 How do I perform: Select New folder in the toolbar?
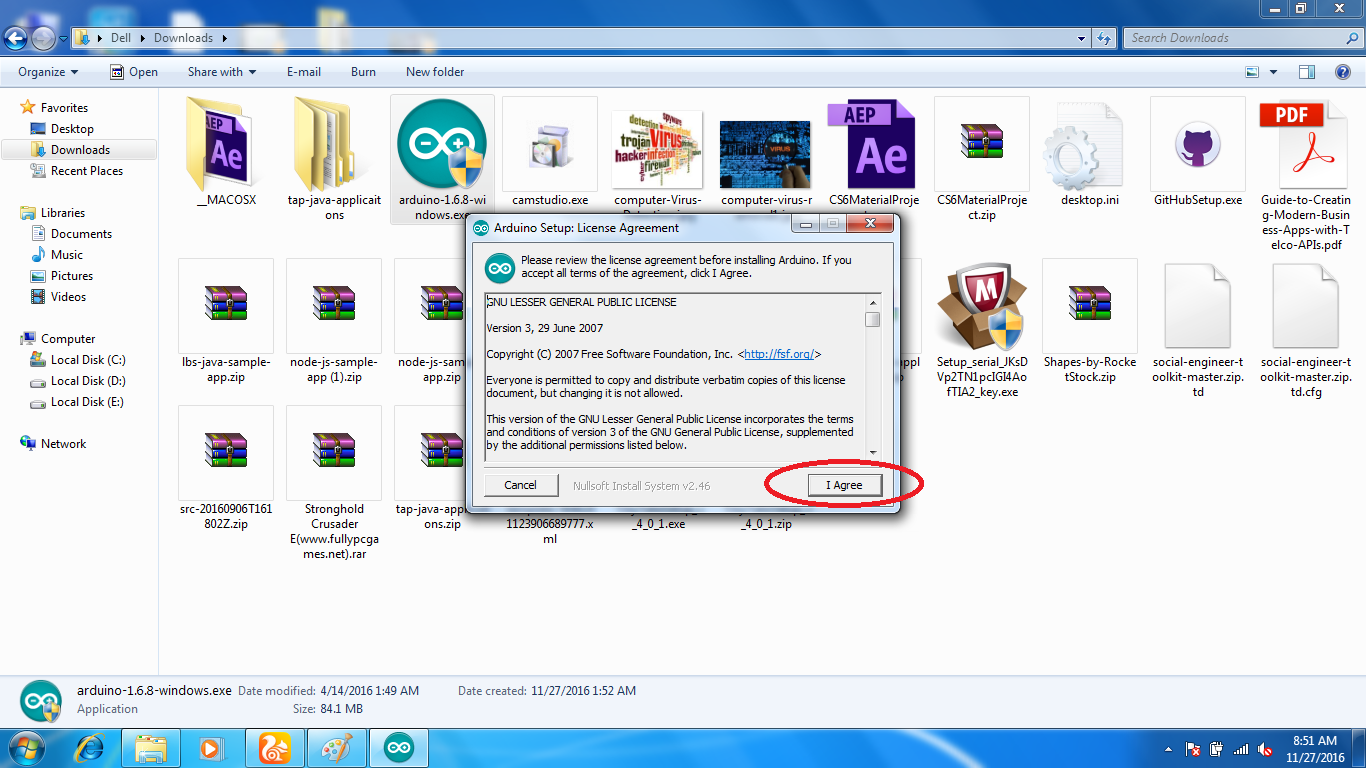coord(433,71)
